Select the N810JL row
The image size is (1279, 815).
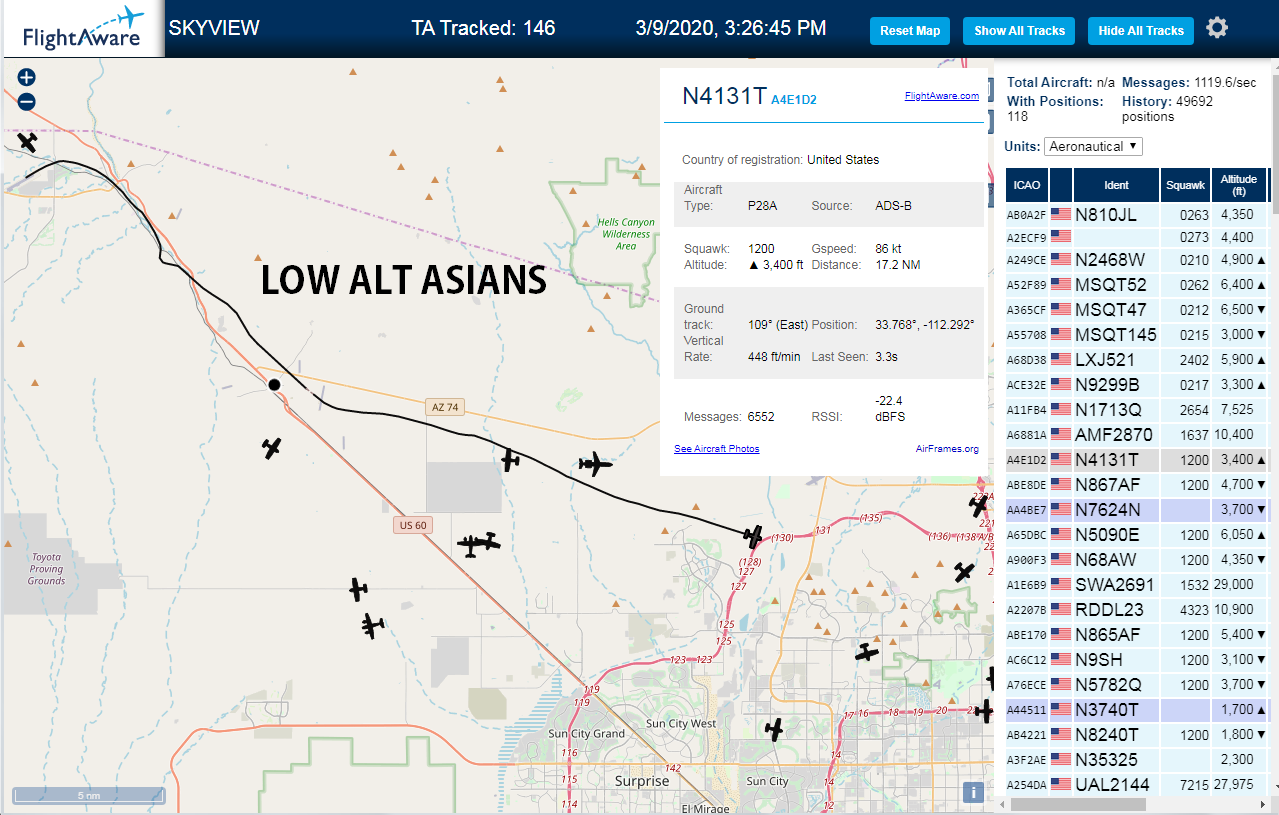coord(1137,214)
